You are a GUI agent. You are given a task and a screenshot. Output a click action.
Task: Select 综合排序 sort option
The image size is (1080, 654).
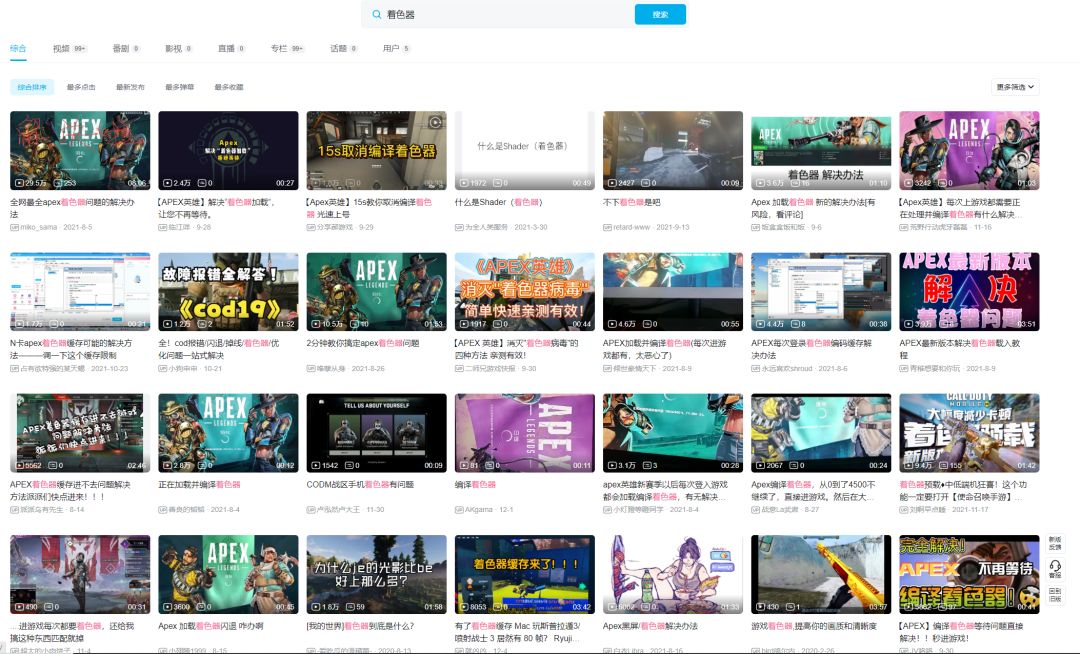tap(32, 87)
